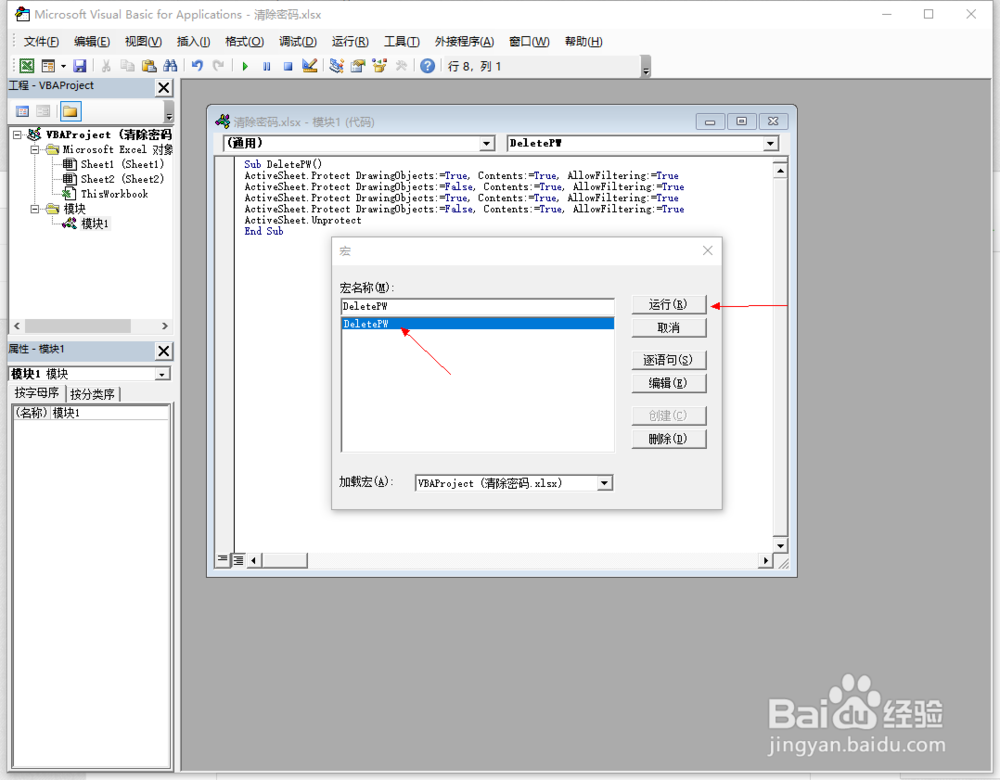The image size is (1000, 780).
Task: Close the 属性 - 模块1 panel
Action: point(164,351)
